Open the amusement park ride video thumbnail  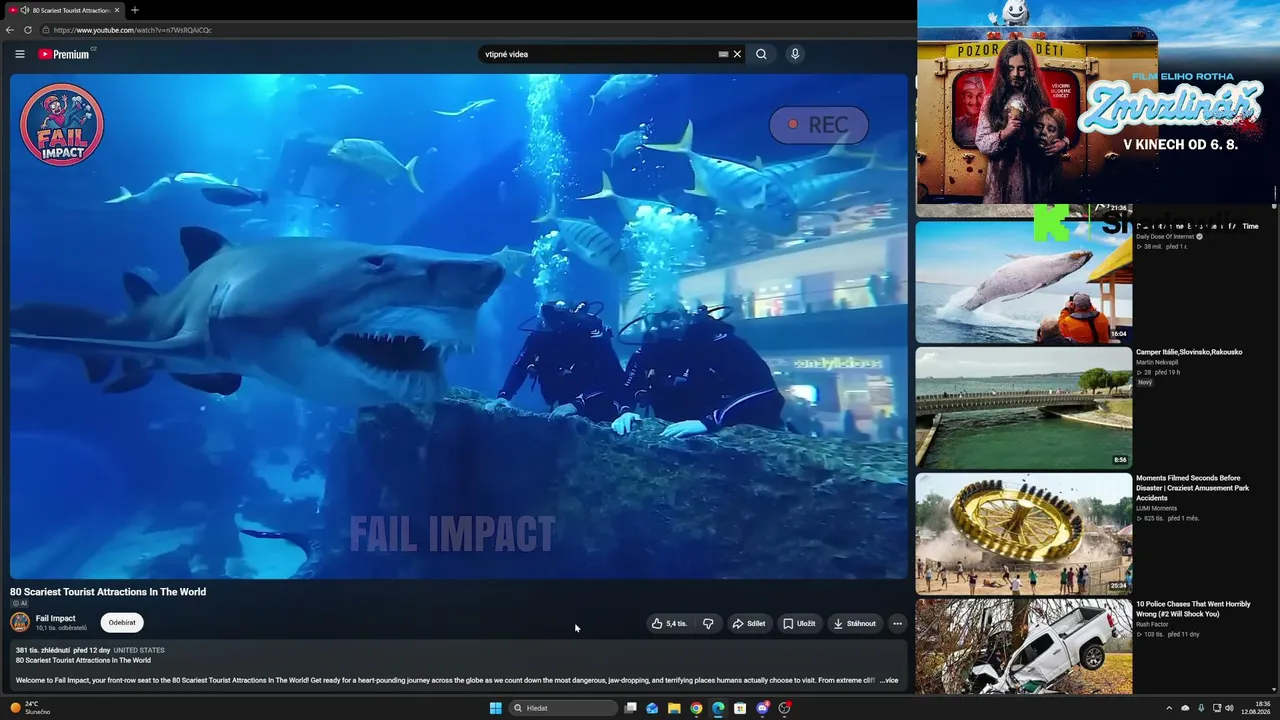pos(1024,534)
